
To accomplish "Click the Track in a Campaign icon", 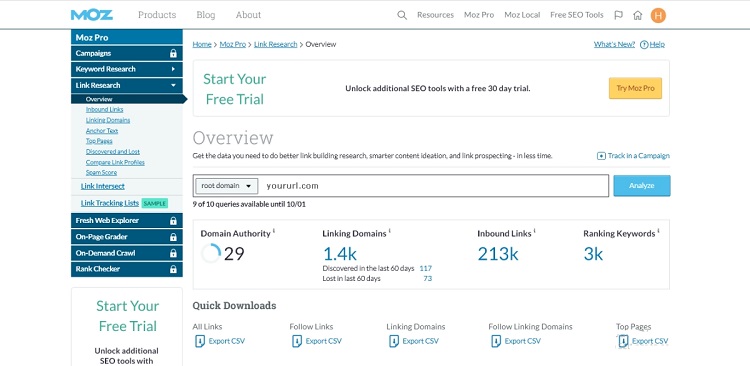I will click(x=601, y=156).
